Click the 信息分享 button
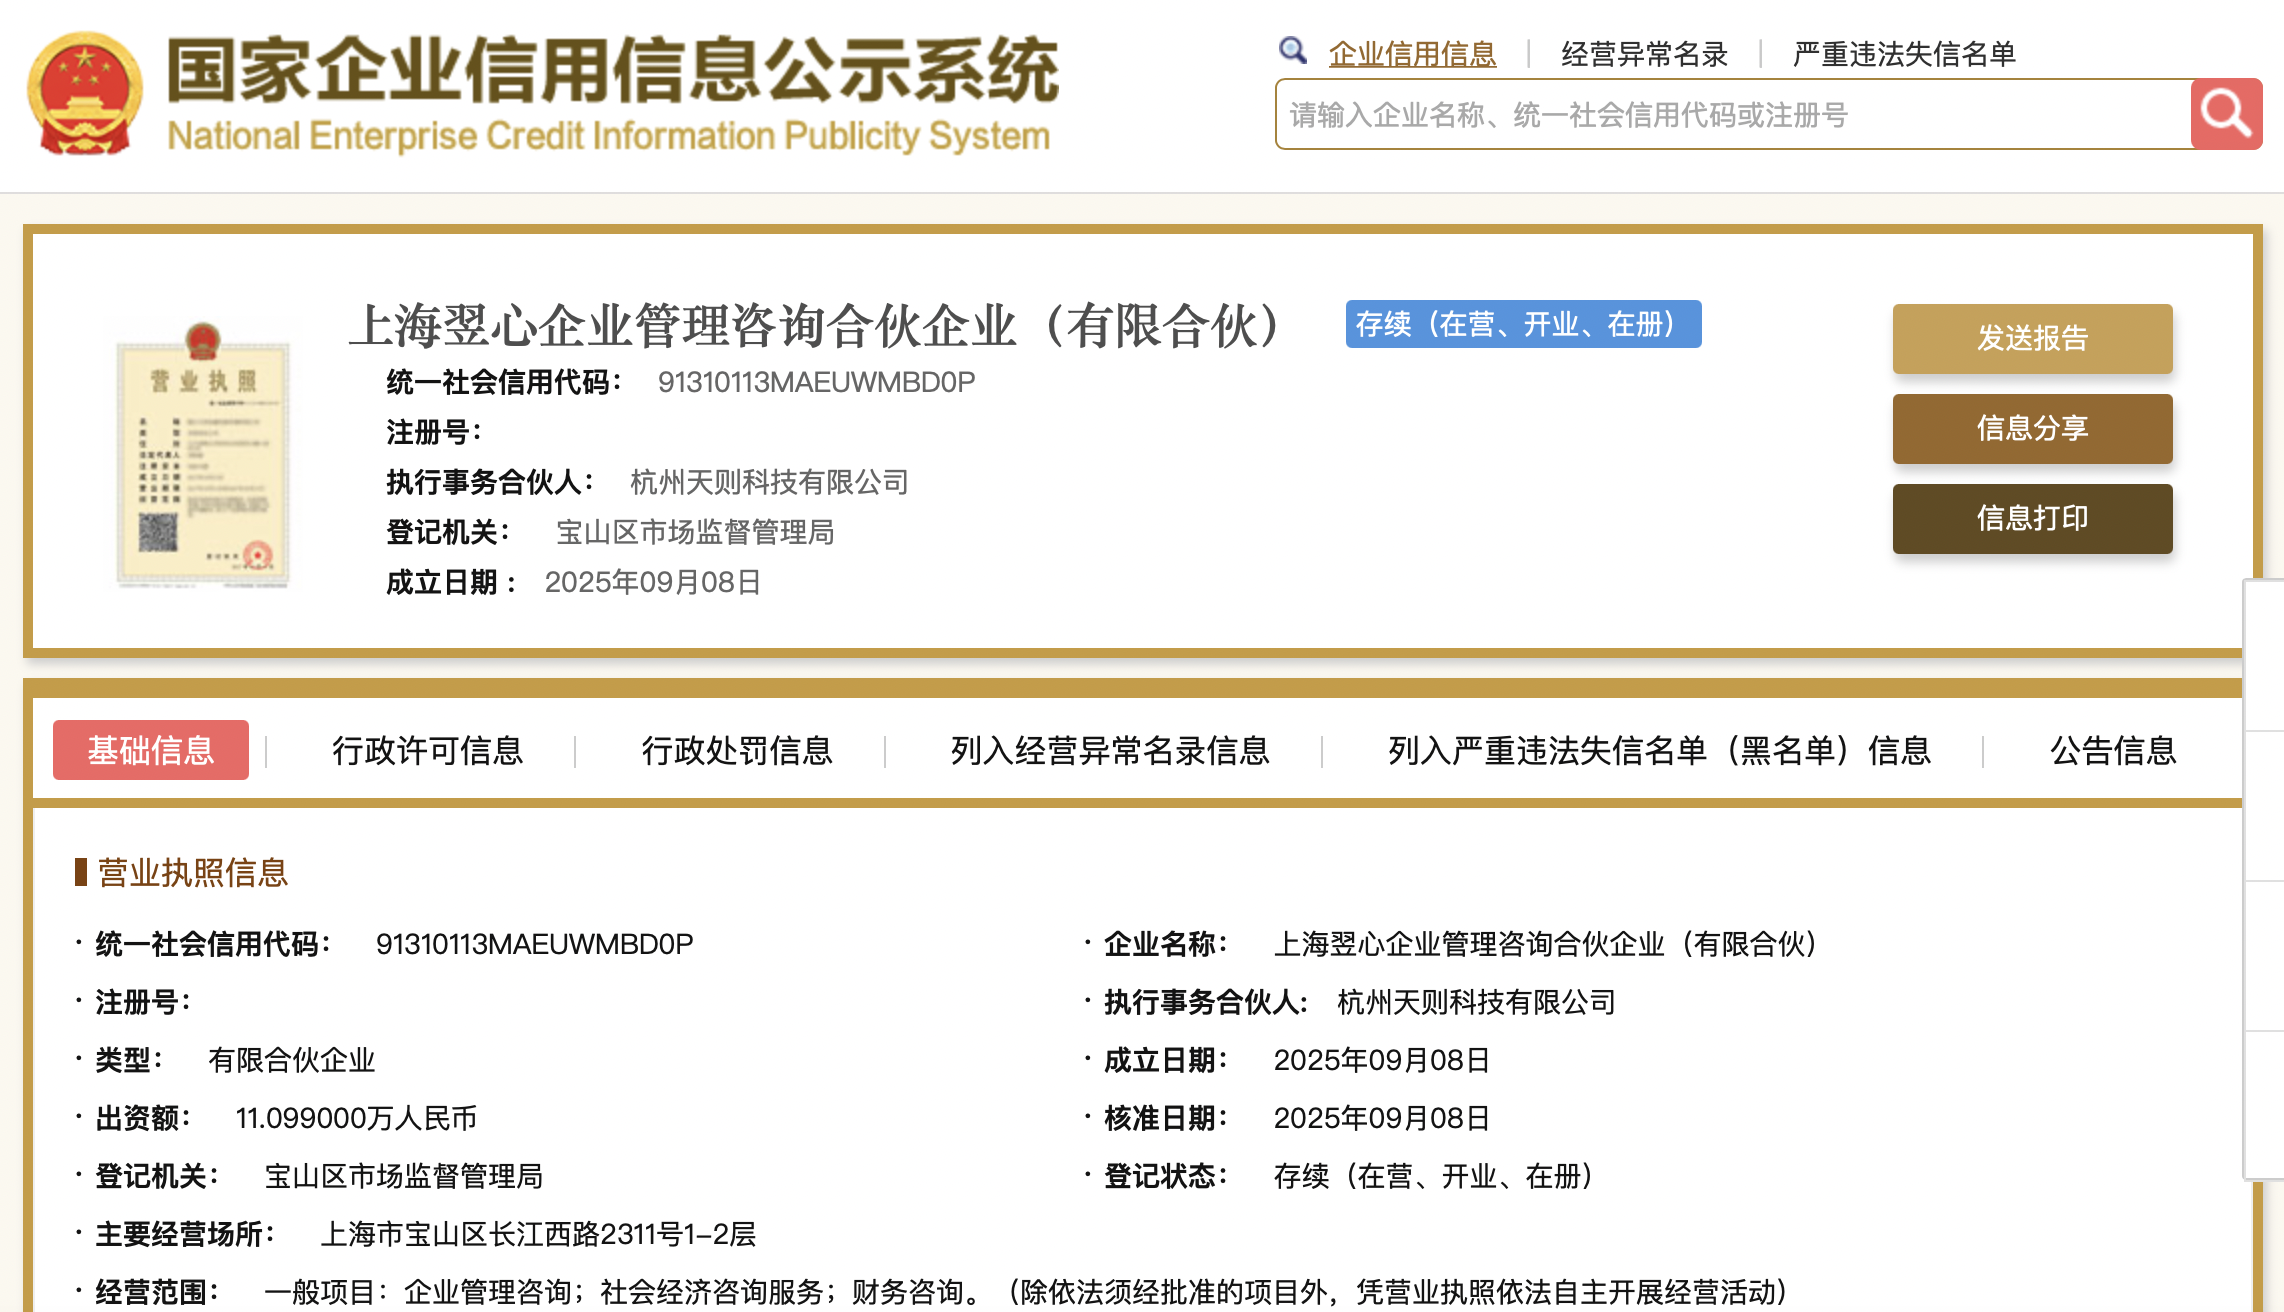Viewport: 2284px width, 1312px height. tap(2031, 428)
